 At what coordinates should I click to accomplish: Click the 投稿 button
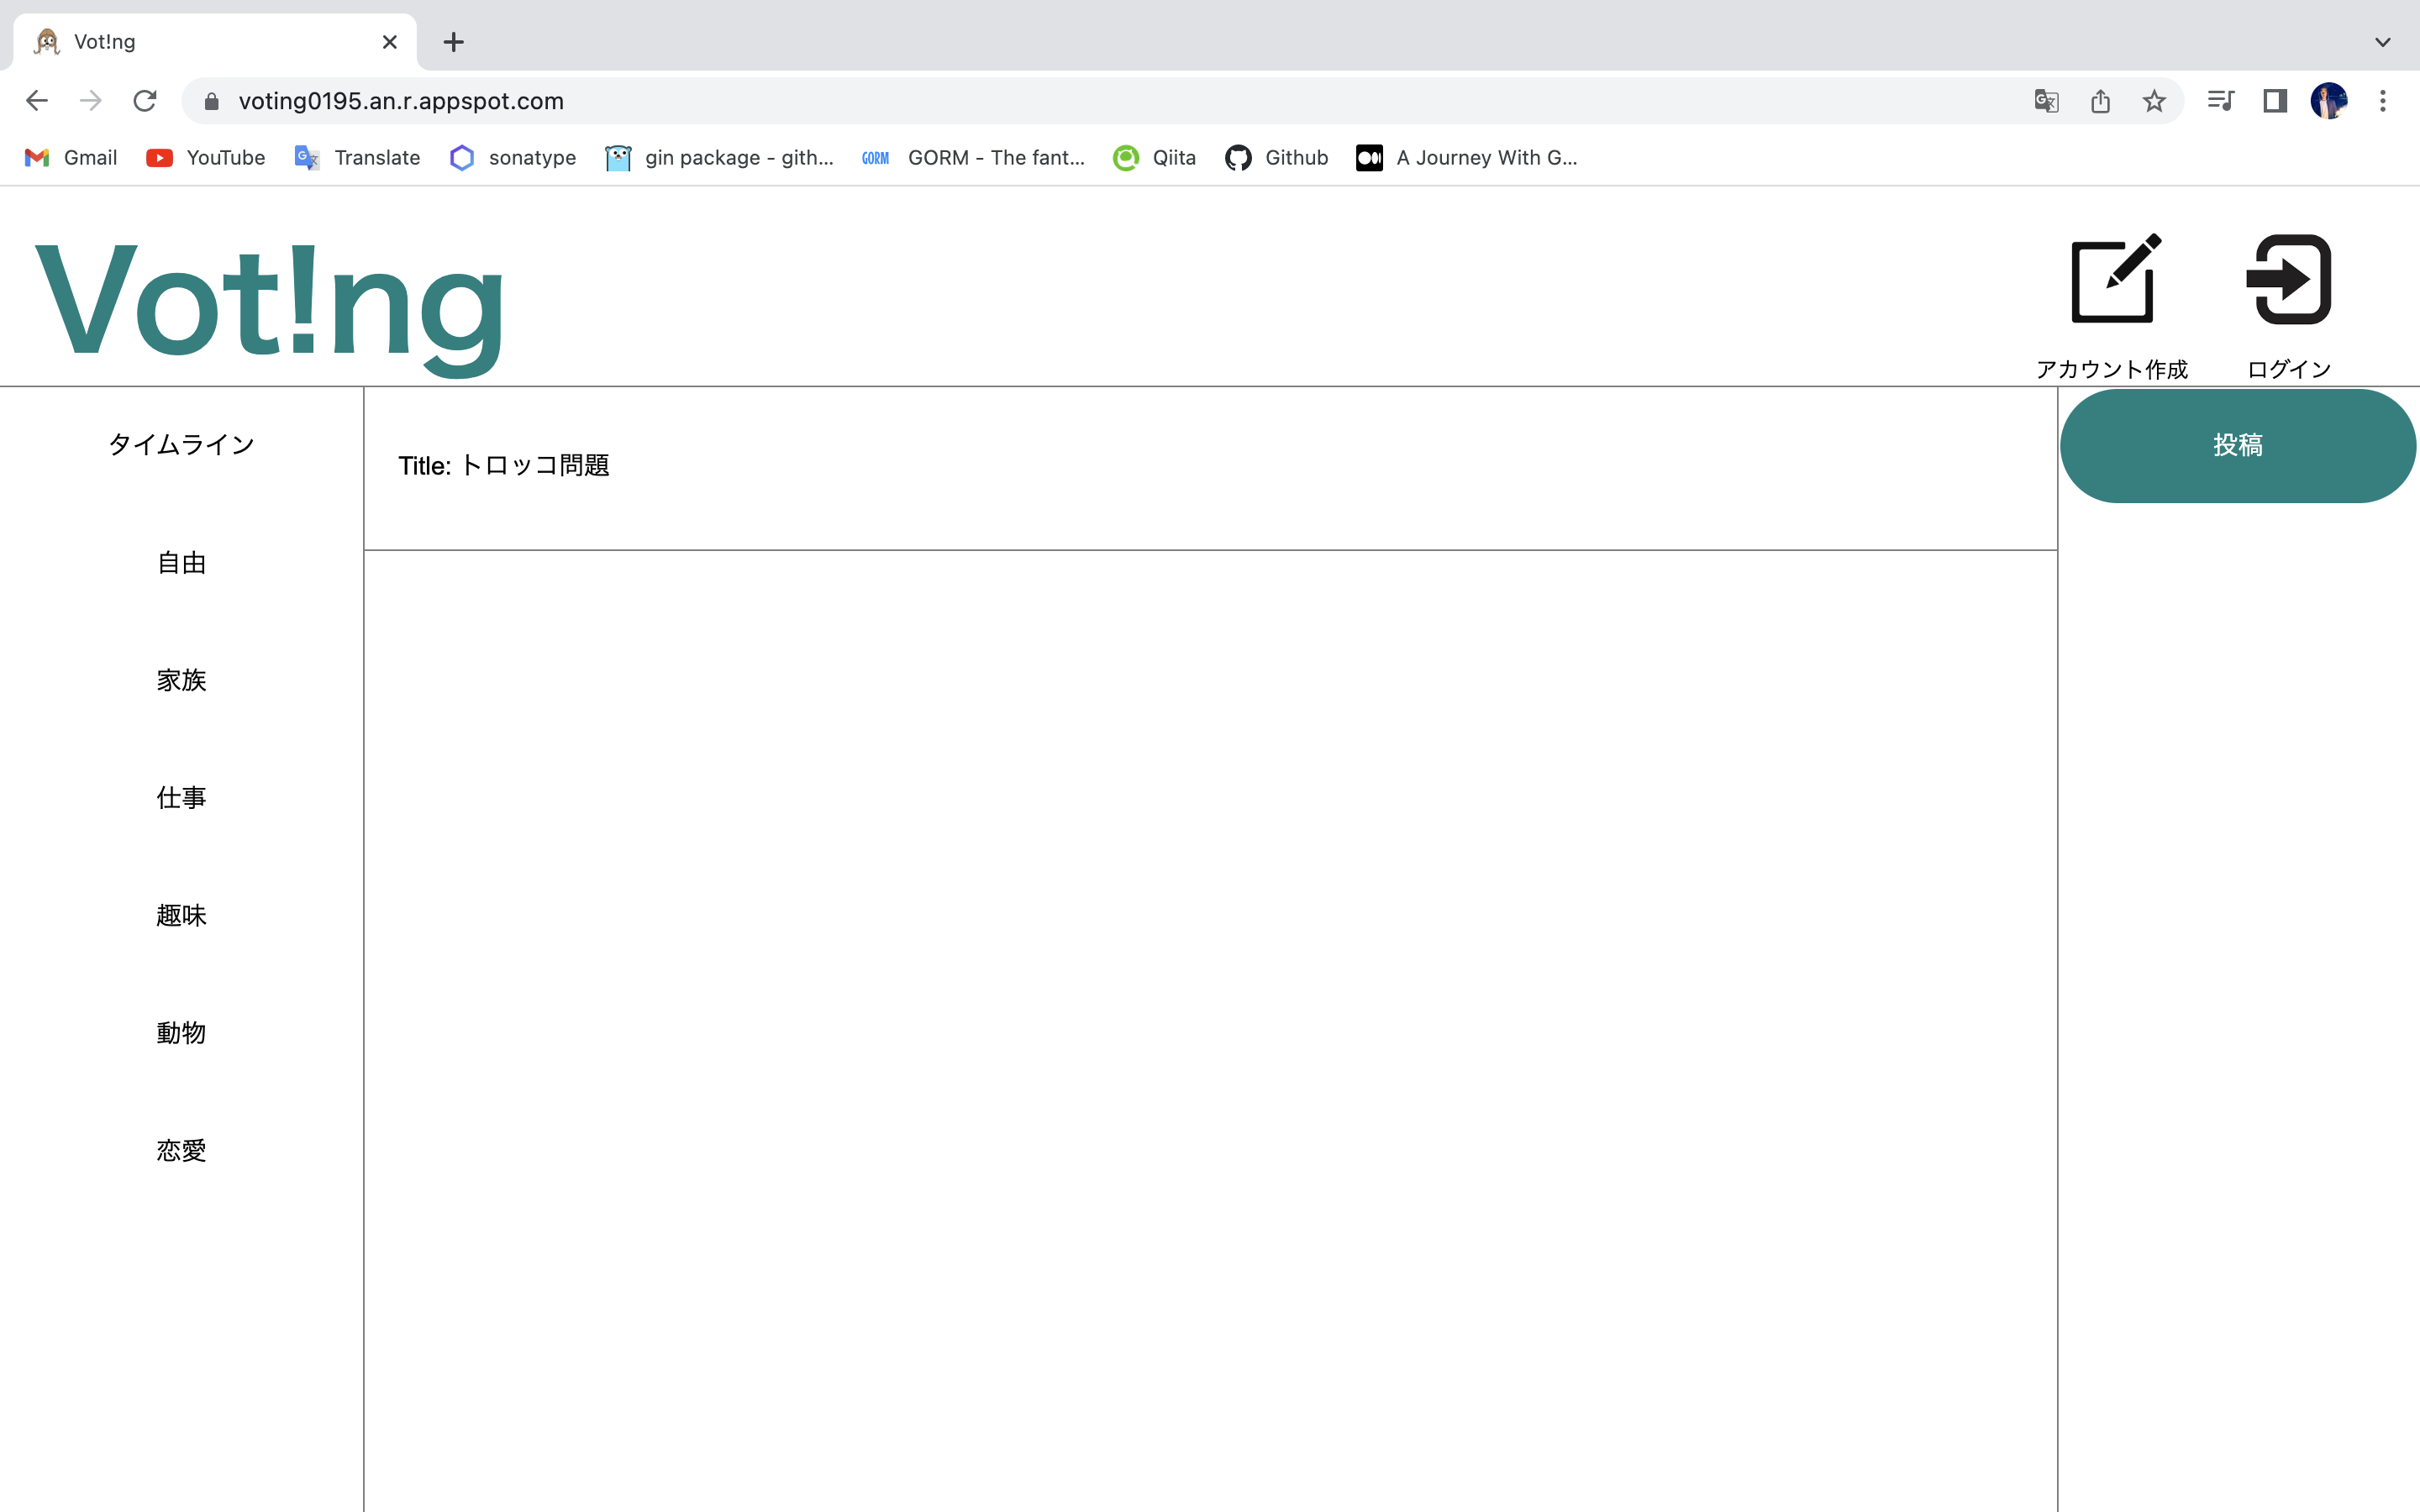(x=2238, y=446)
